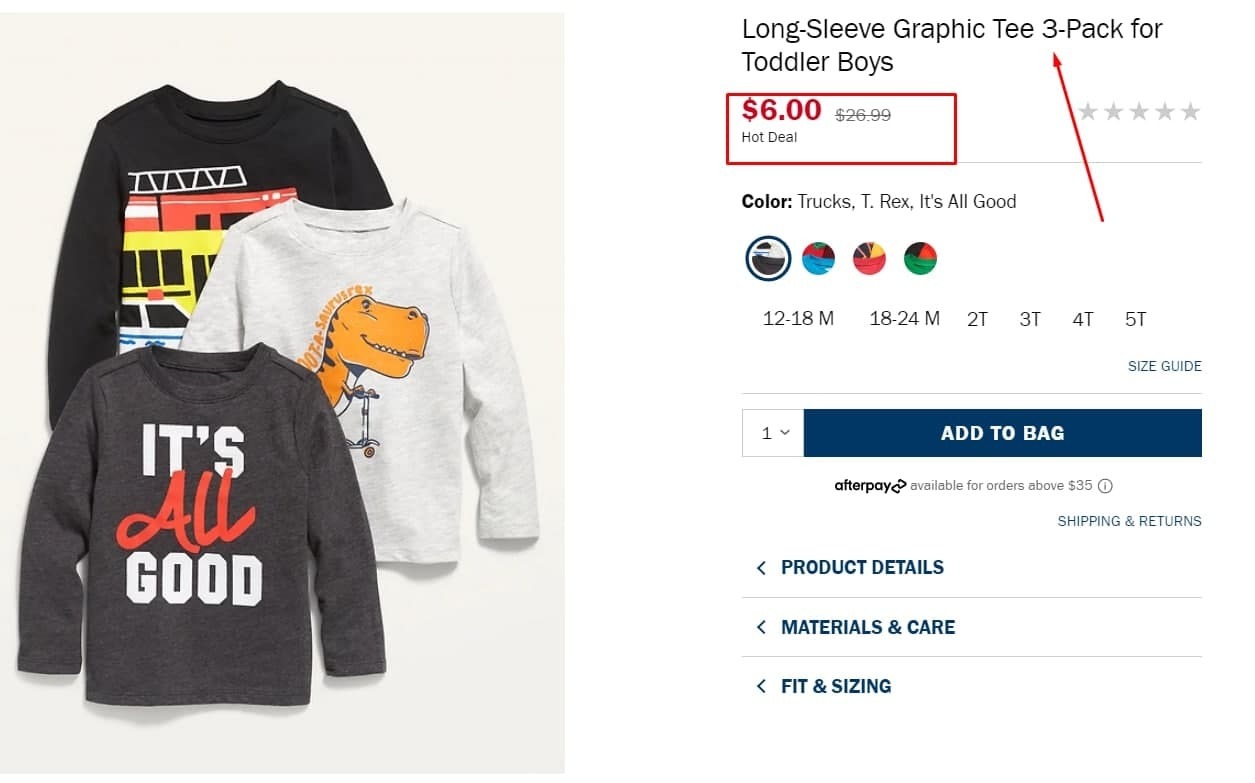The height and width of the screenshot is (783, 1255).
Task: Select size 12-18 M
Action: [x=798, y=319]
